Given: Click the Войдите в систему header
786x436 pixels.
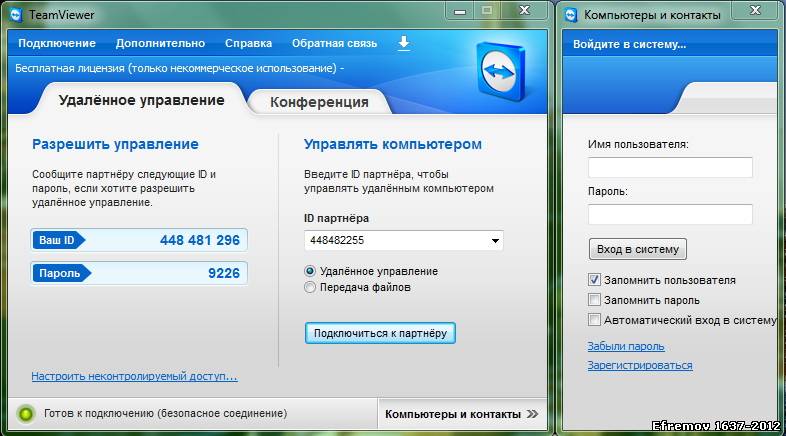Looking at the screenshot, I should point(630,44).
